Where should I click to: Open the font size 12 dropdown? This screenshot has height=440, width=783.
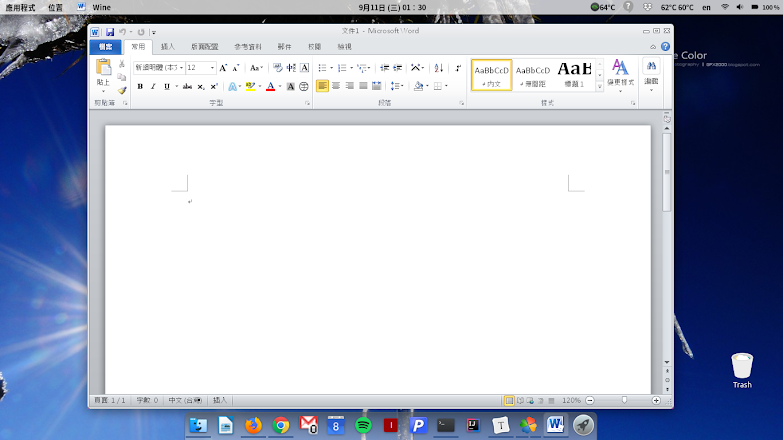click(x=212, y=68)
